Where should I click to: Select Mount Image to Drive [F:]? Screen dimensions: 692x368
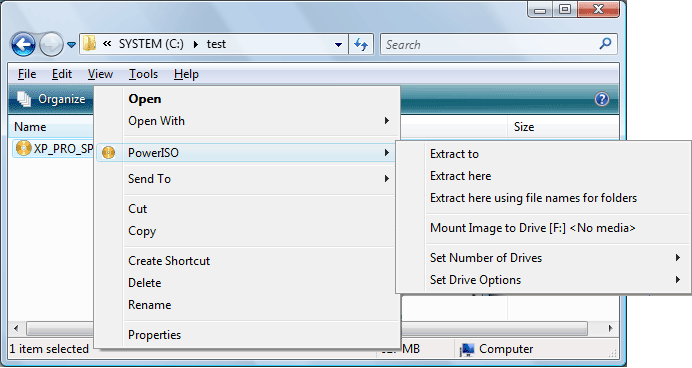click(532, 228)
